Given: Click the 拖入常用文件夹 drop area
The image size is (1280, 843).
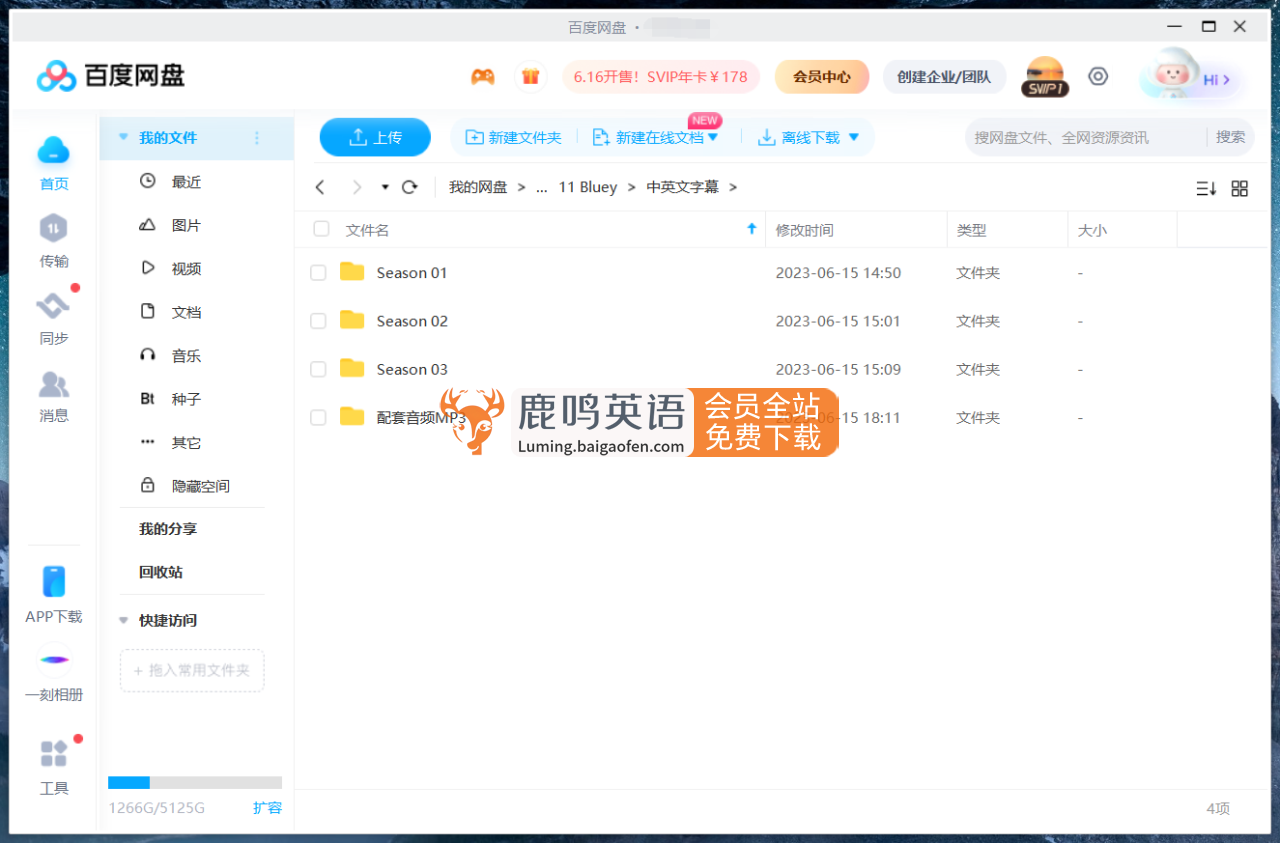Looking at the screenshot, I should pos(192,671).
